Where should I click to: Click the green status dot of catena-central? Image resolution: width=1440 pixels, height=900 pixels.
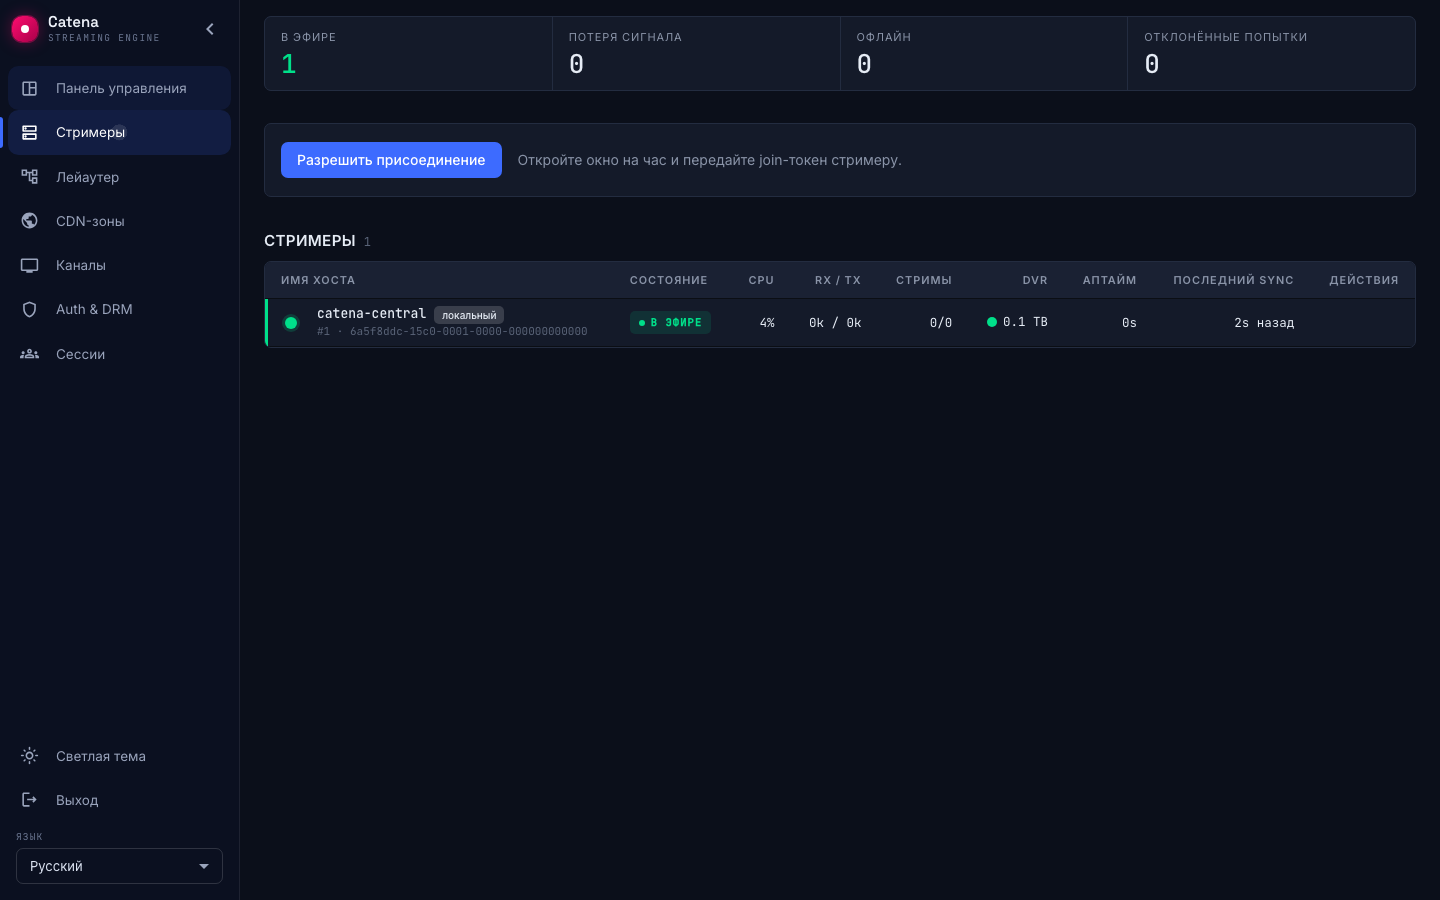pyautogui.click(x=291, y=323)
